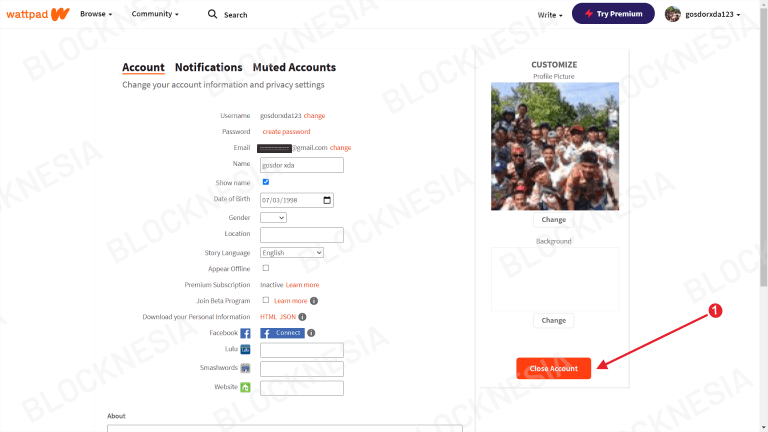Click into the Location input field
The height and width of the screenshot is (432, 768).
click(302, 235)
